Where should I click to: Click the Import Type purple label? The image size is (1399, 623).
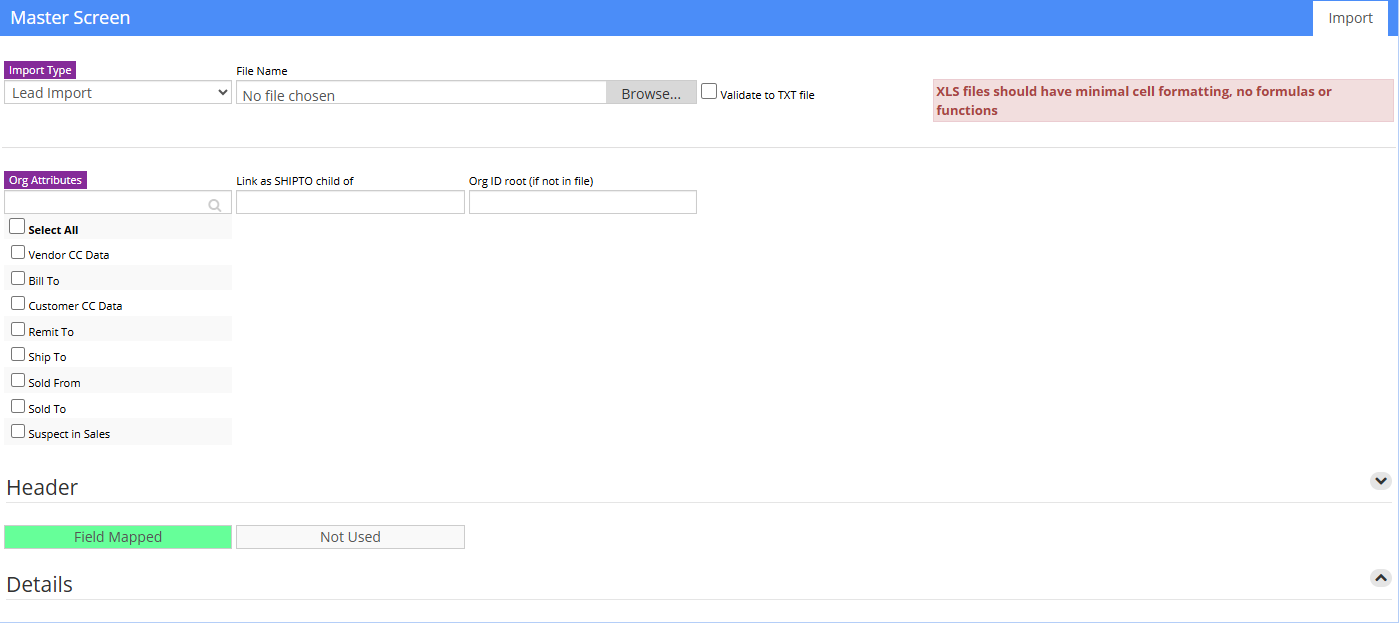40,71
